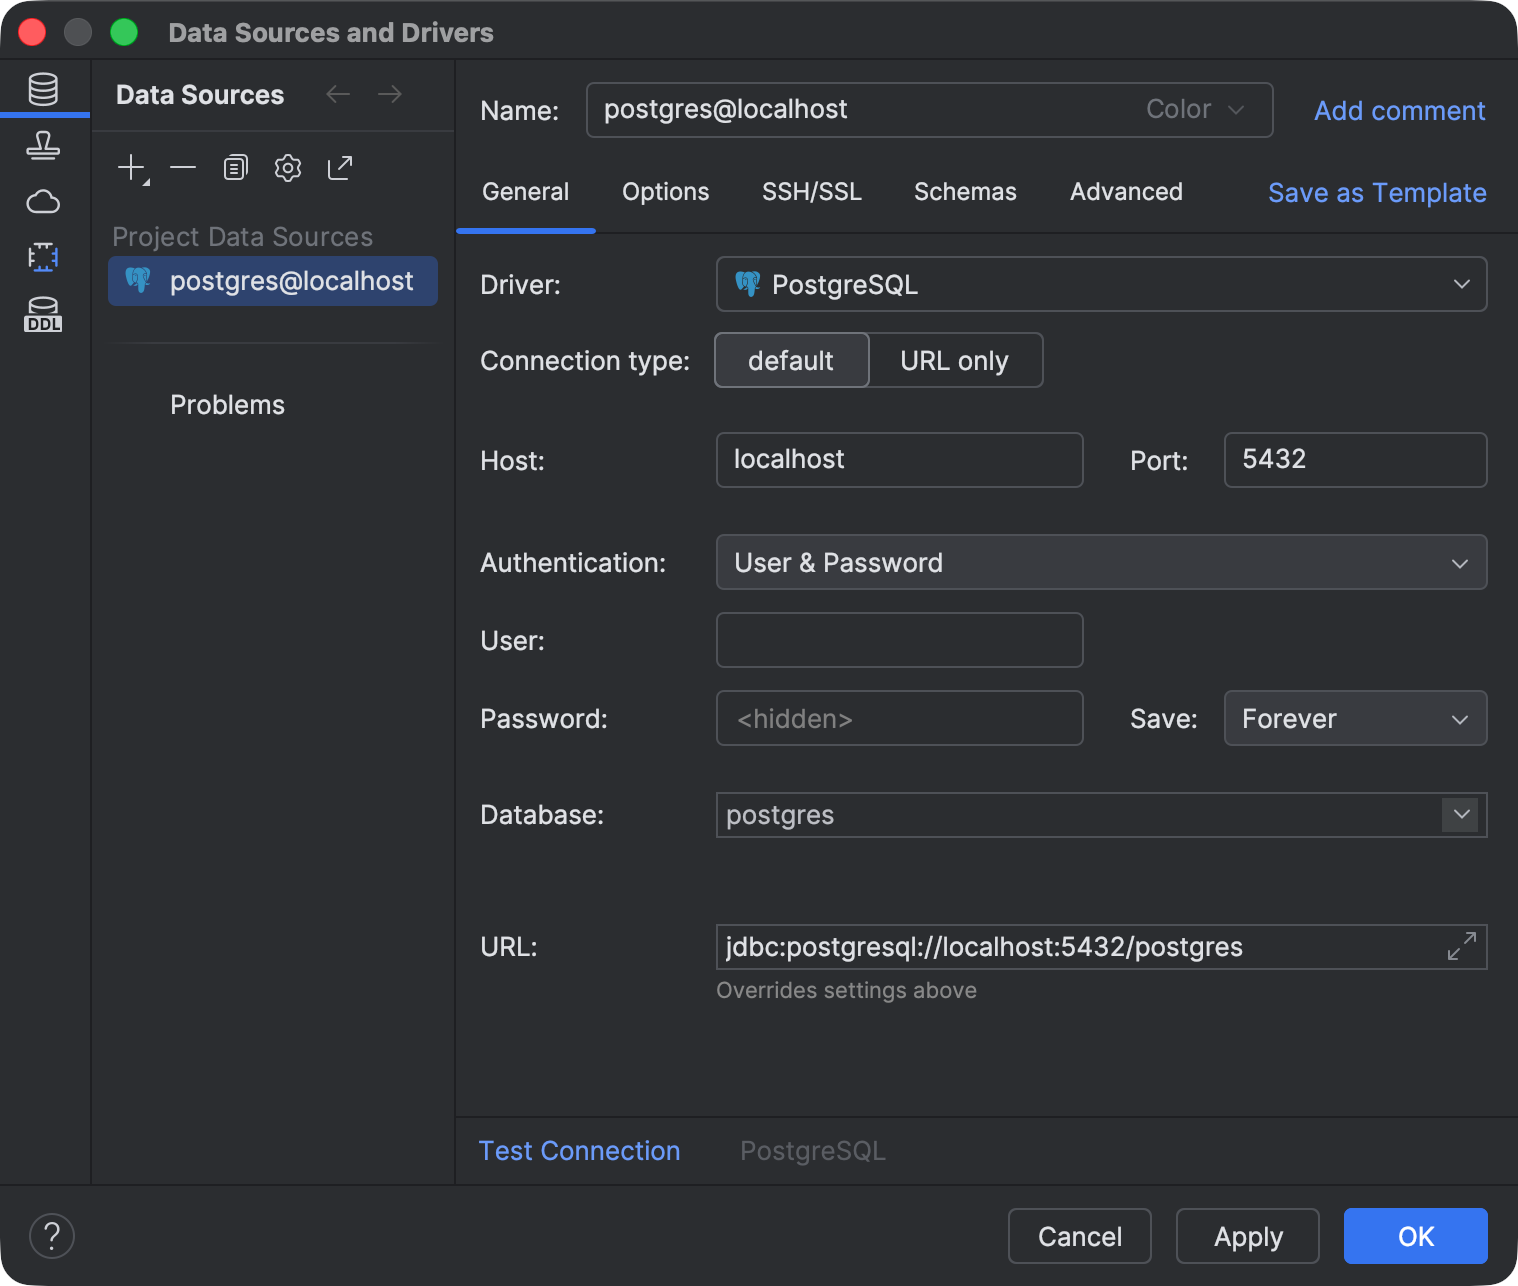The height and width of the screenshot is (1286, 1518).
Task: Select the Problems item in sidebar
Action: (228, 404)
